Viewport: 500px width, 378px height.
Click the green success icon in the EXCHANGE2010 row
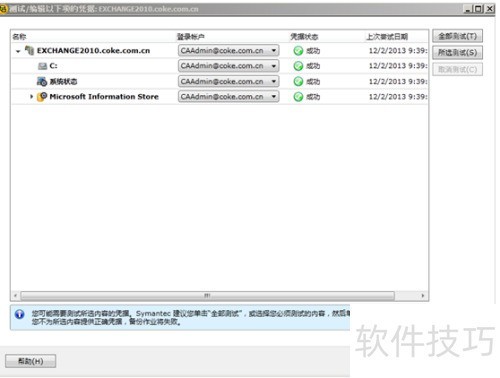click(298, 51)
